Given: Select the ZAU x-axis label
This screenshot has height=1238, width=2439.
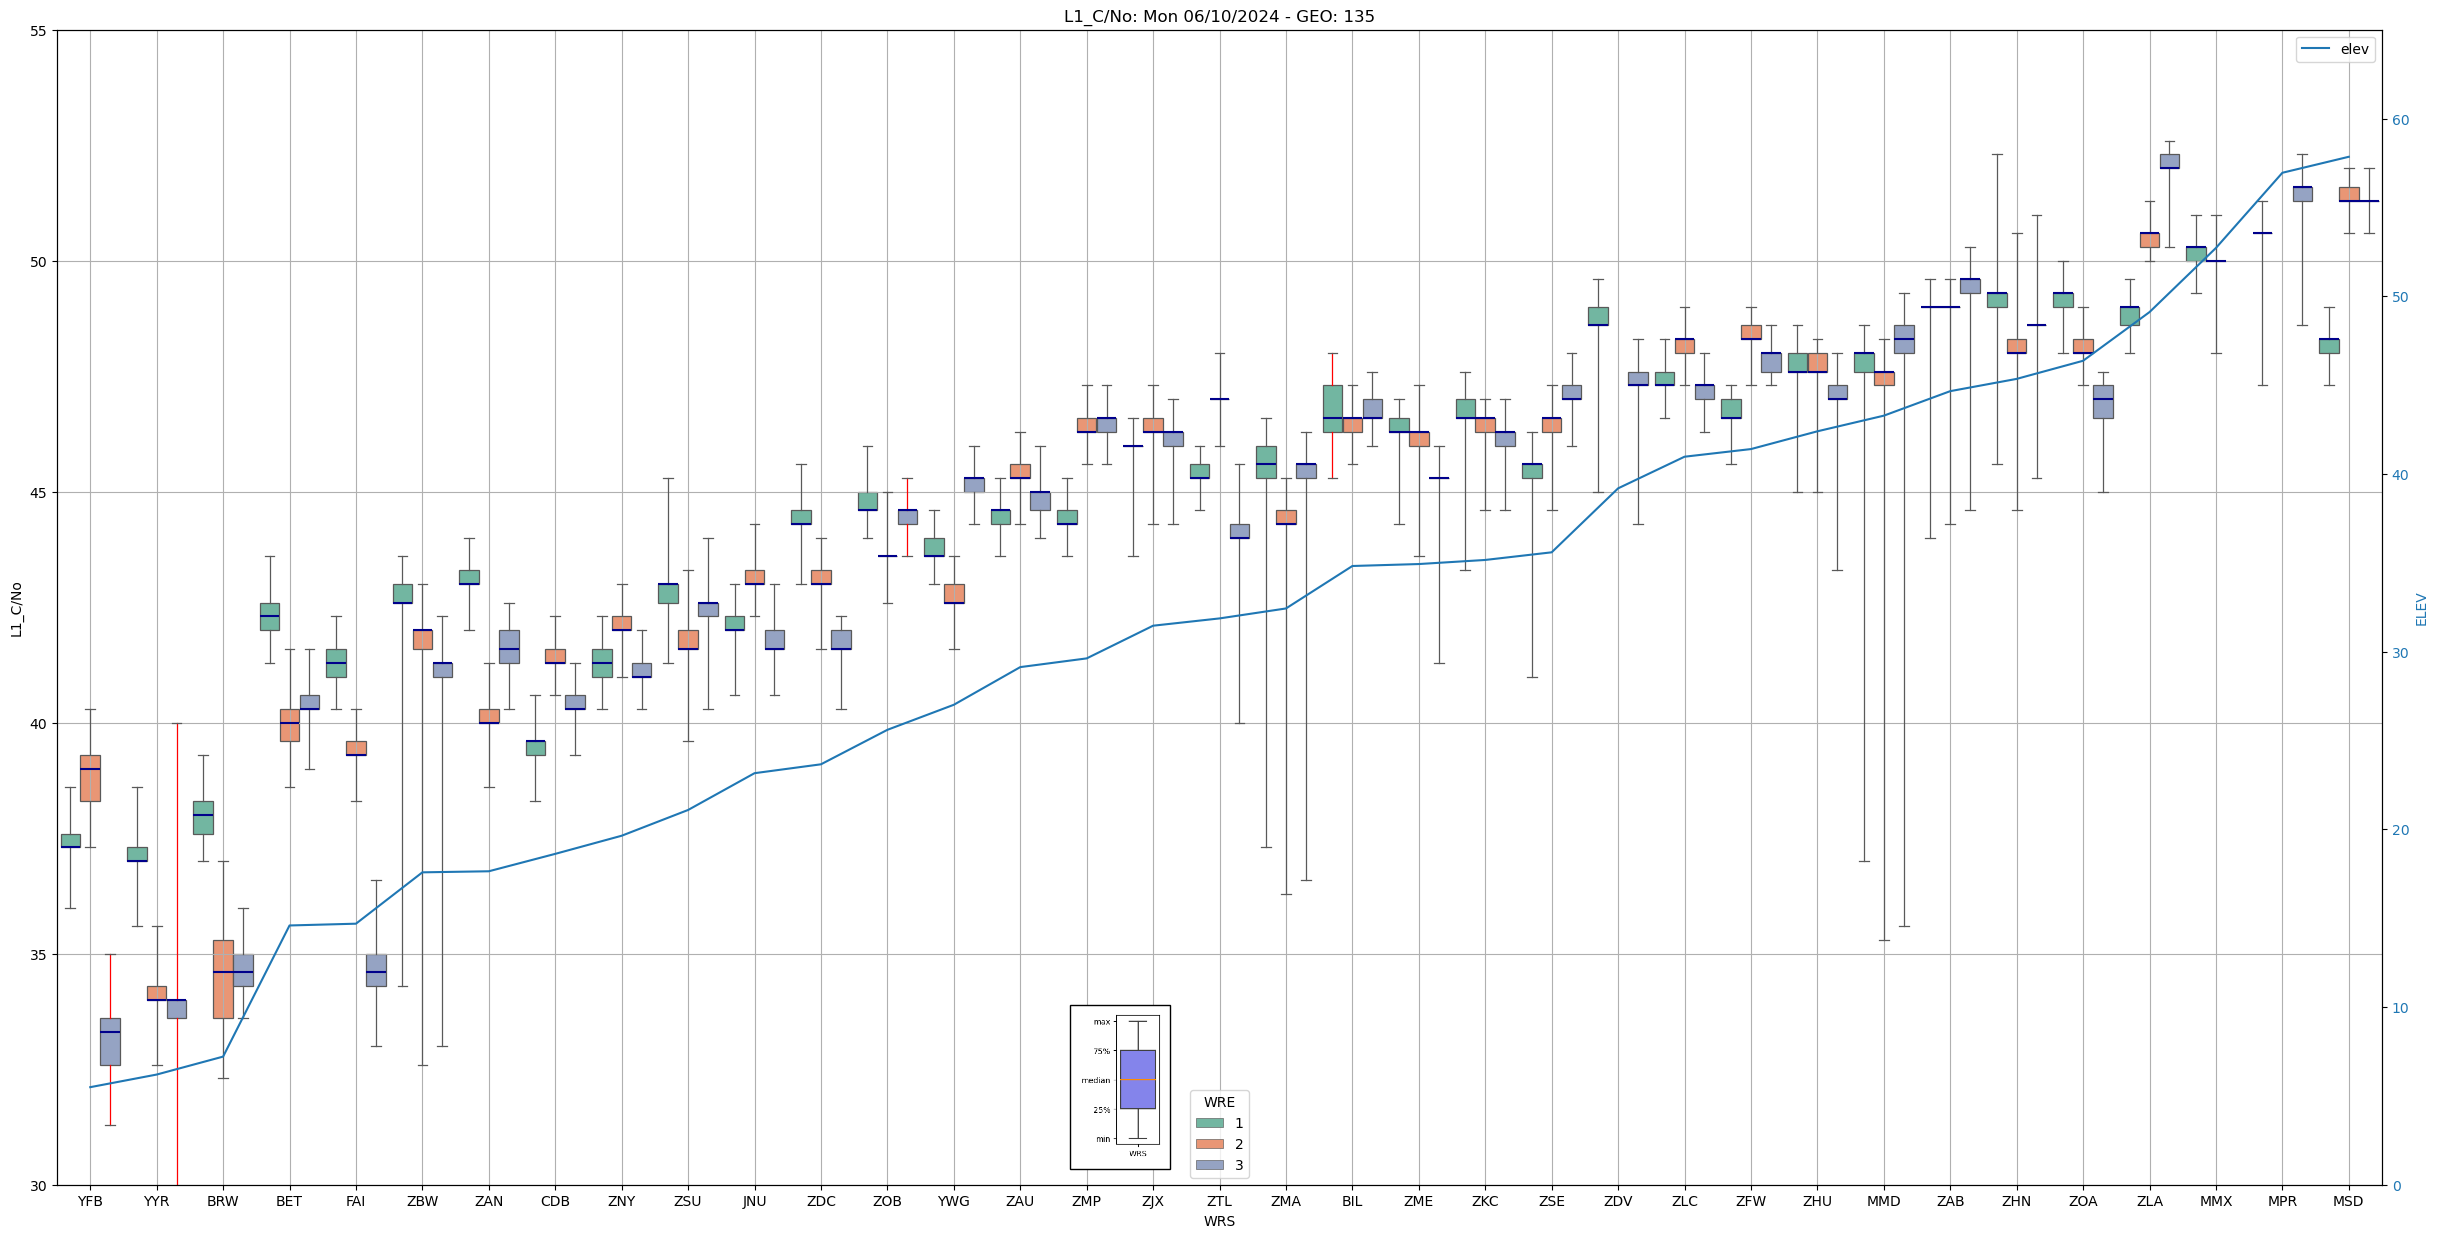Looking at the screenshot, I should (x=1020, y=1201).
